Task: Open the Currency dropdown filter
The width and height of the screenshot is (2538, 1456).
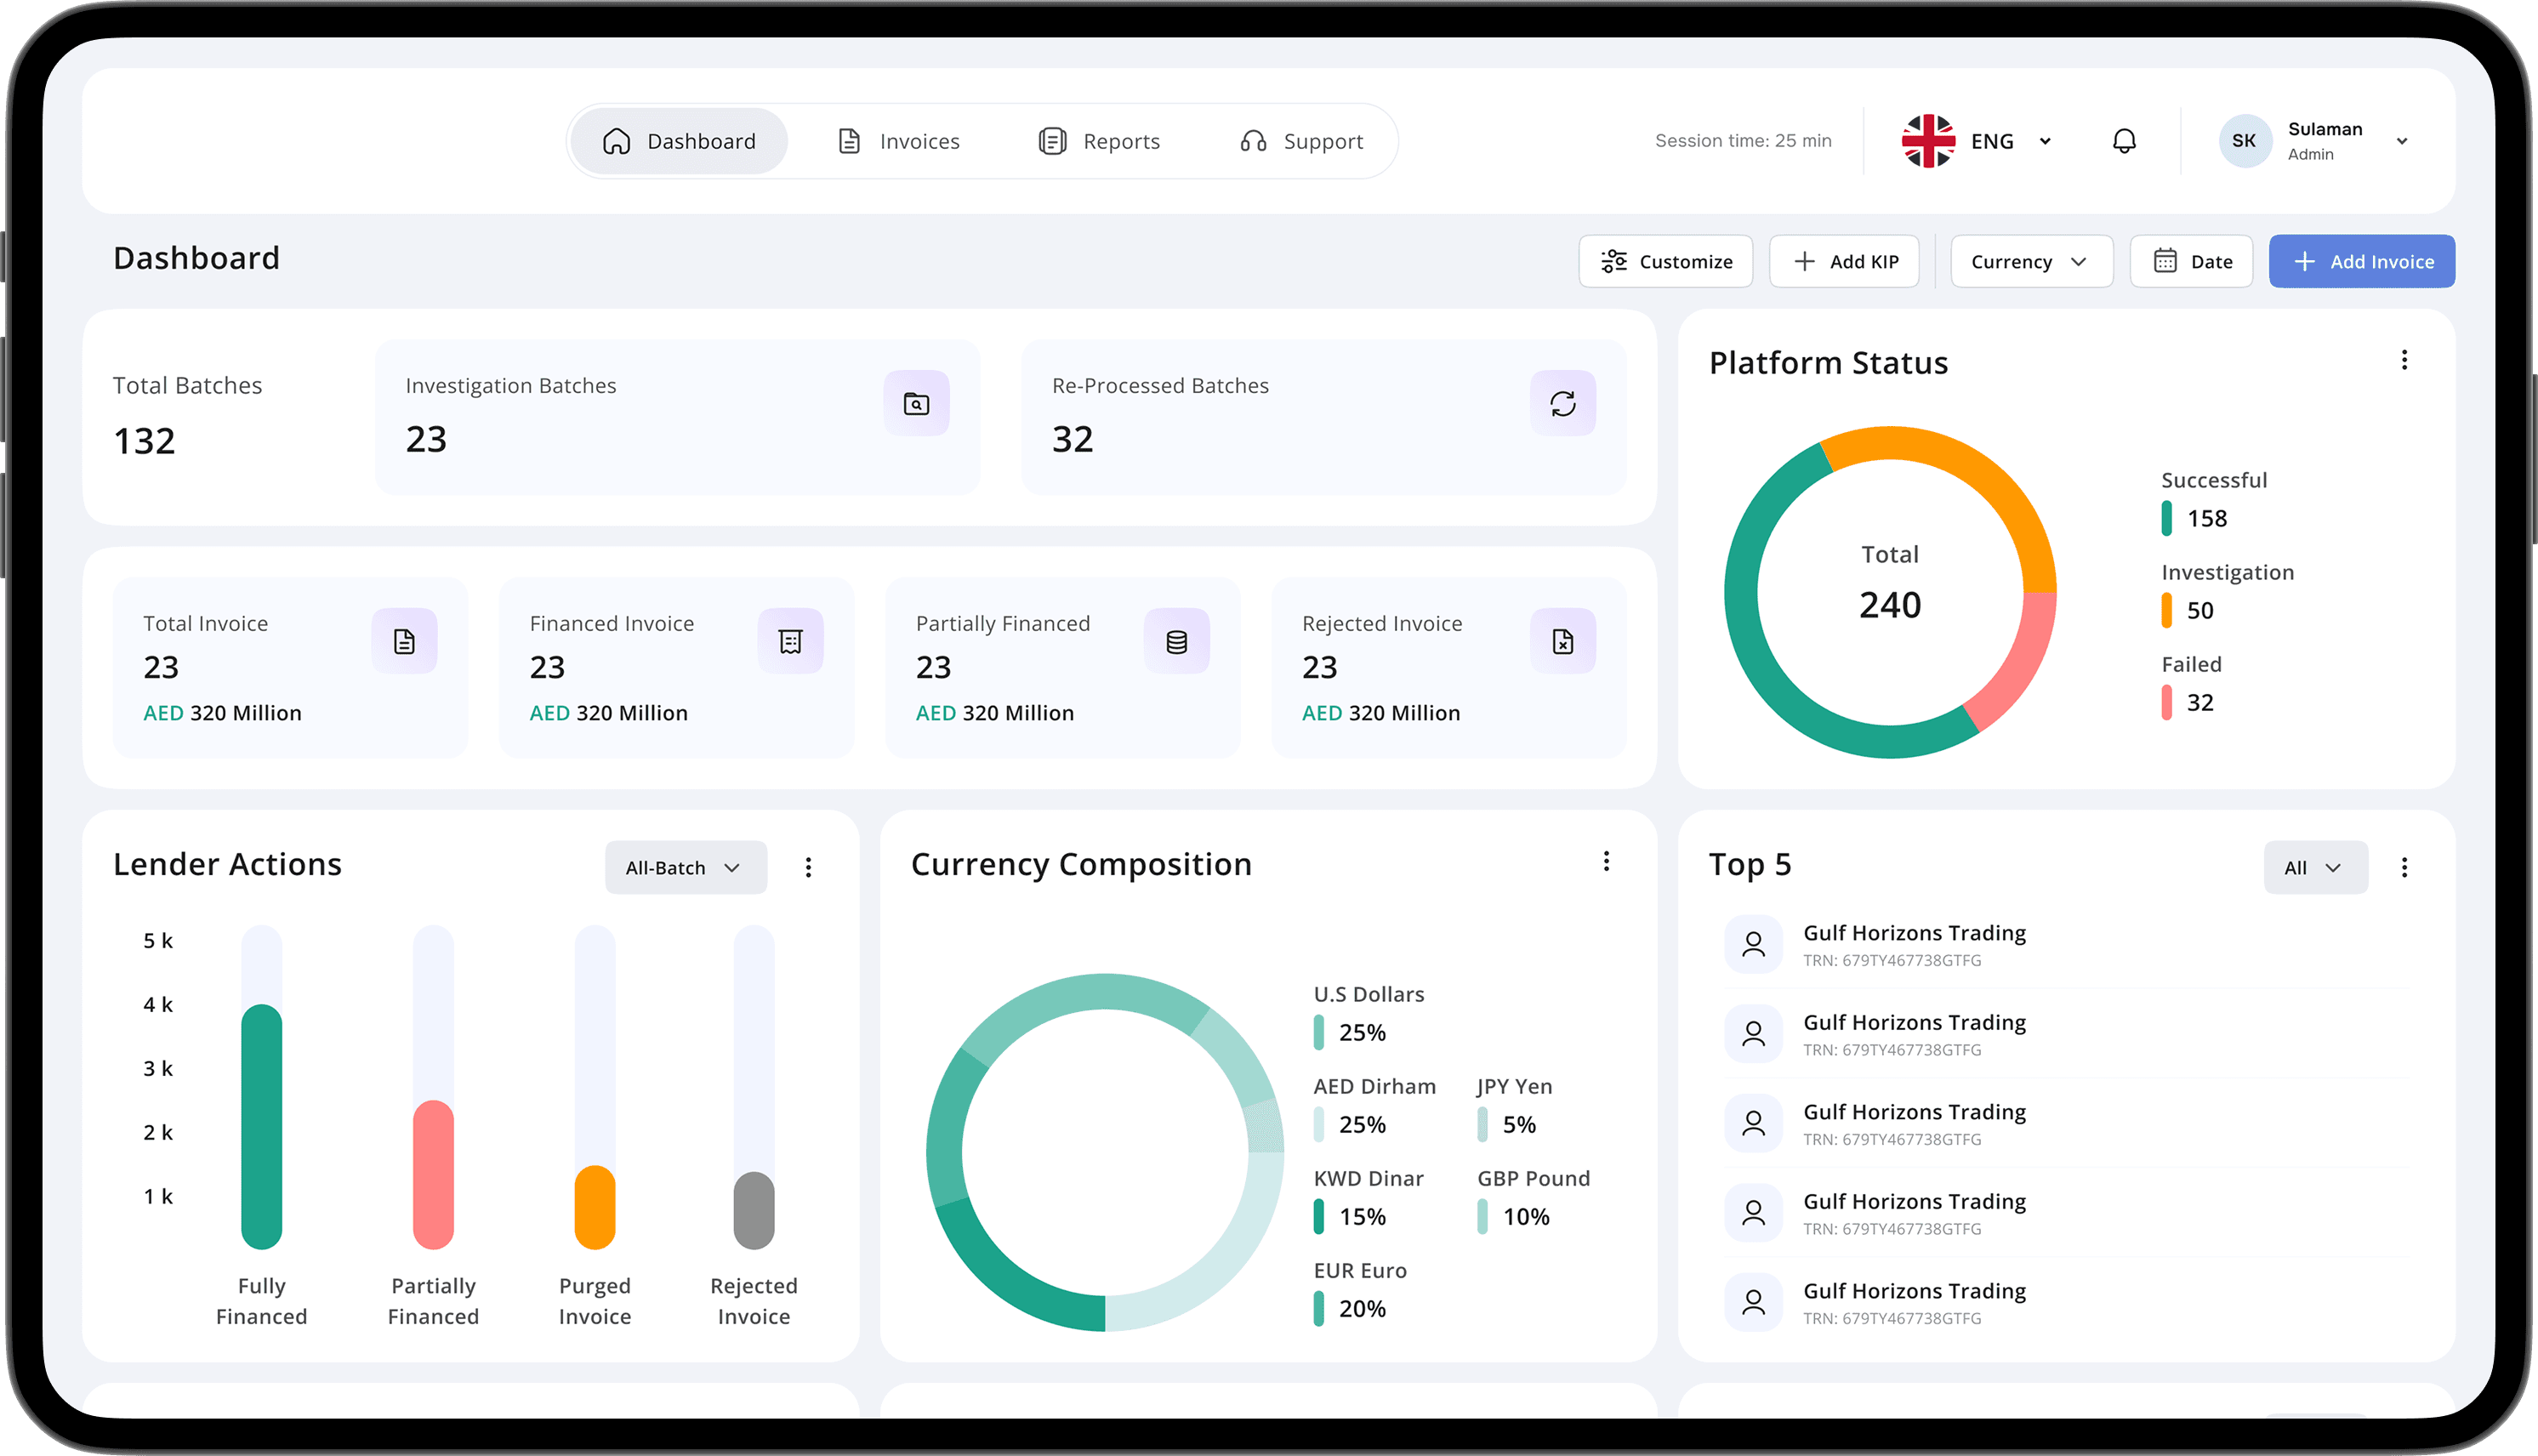Action: pyautogui.click(x=2030, y=261)
